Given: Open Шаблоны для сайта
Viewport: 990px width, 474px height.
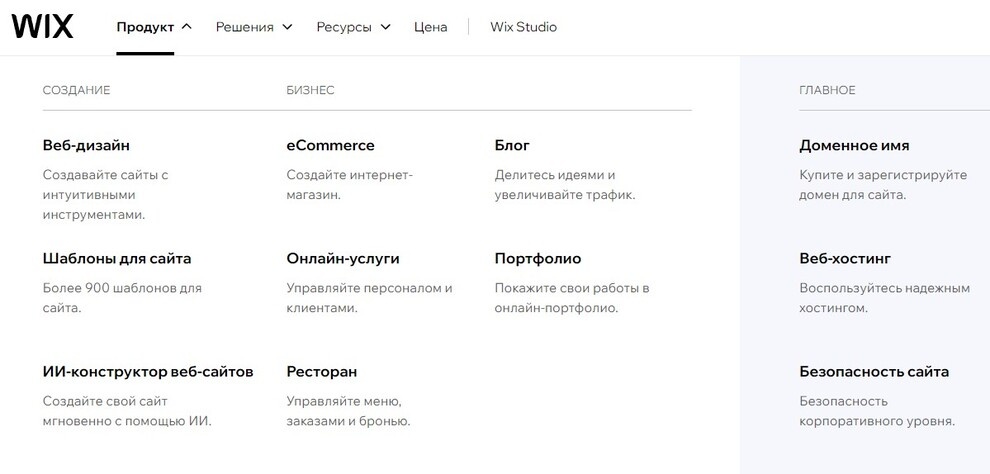Looking at the screenshot, I should 117,258.
